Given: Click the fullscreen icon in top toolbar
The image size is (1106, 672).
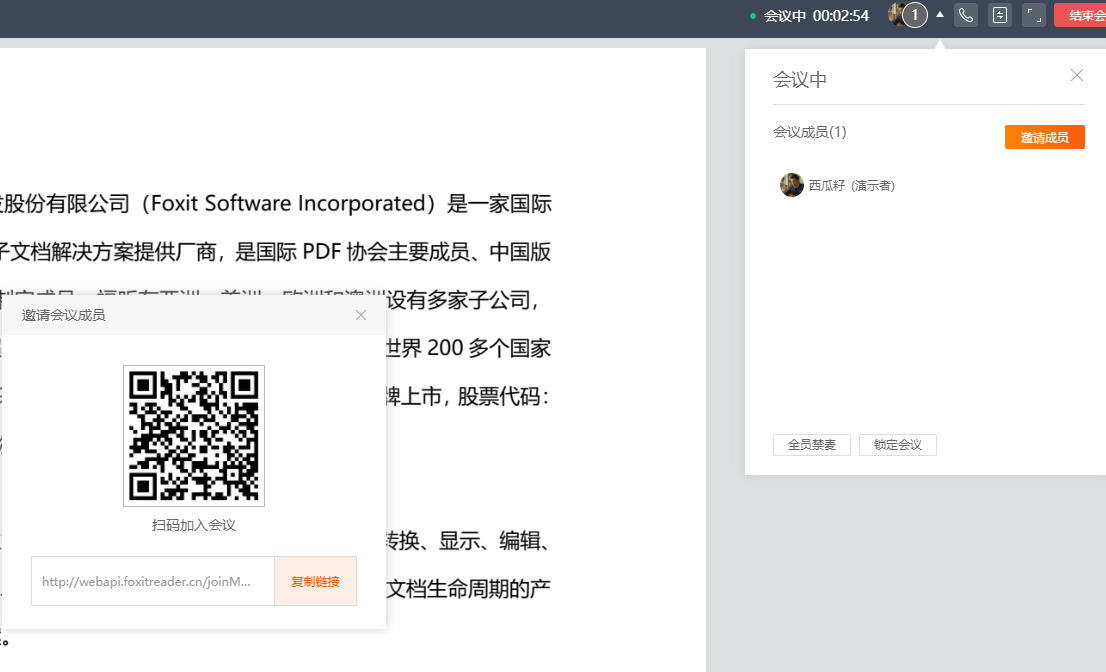Looking at the screenshot, I should [x=1033, y=14].
